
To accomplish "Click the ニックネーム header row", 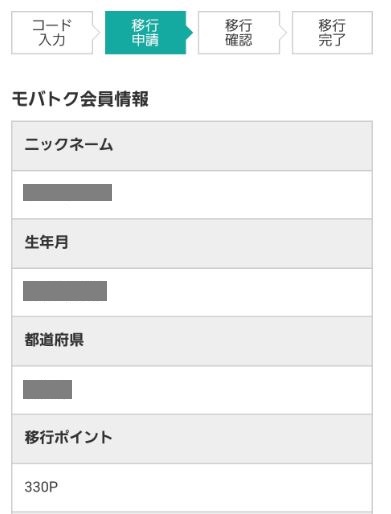I will (192, 146).
